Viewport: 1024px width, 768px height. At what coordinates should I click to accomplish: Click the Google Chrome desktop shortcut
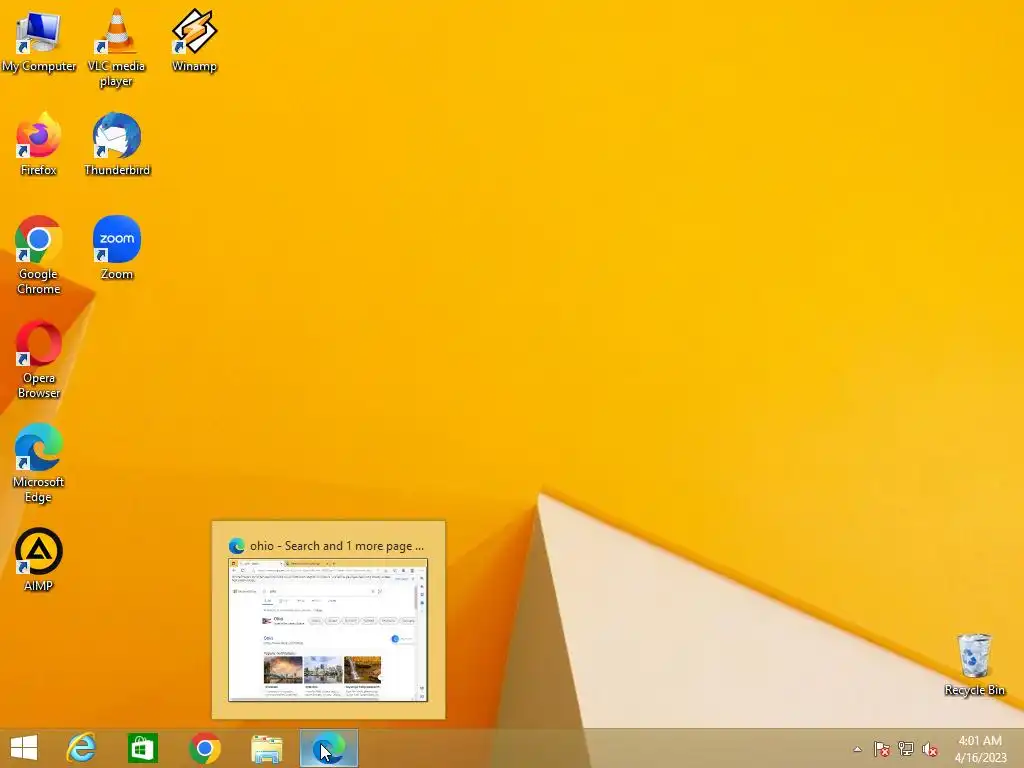coord(39,255)
